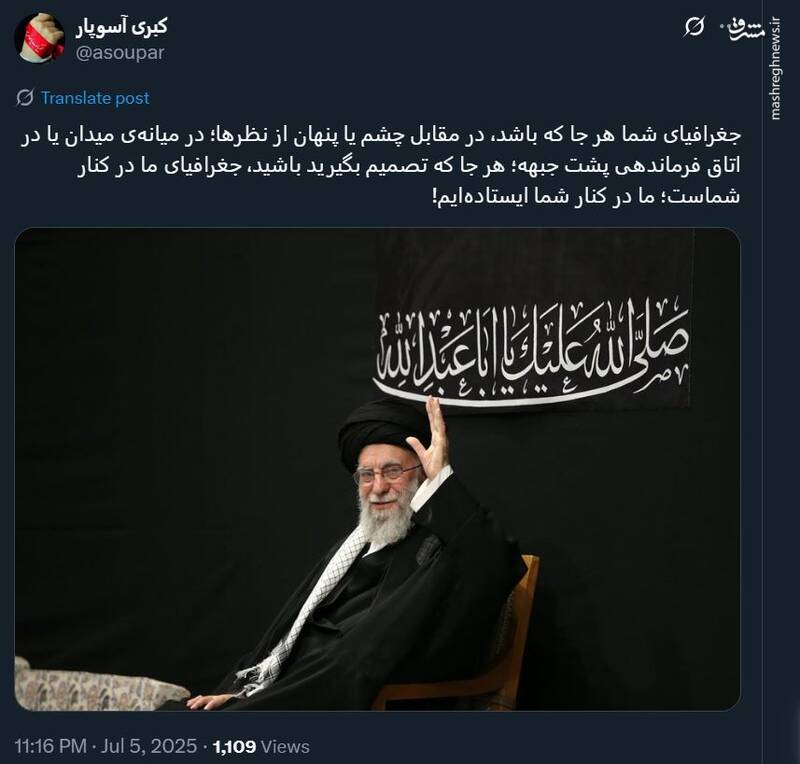Click the tweet line starting with اتاق فرماندهی
Image resolution: width=800 pixels, height=764 pixels.
pyautogui.click(x=409, y=167)
